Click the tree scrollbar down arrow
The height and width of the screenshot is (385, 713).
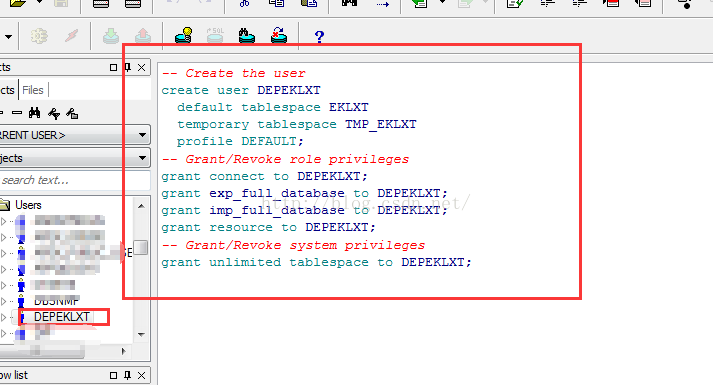pyautogui.click(x=141, y=335)
